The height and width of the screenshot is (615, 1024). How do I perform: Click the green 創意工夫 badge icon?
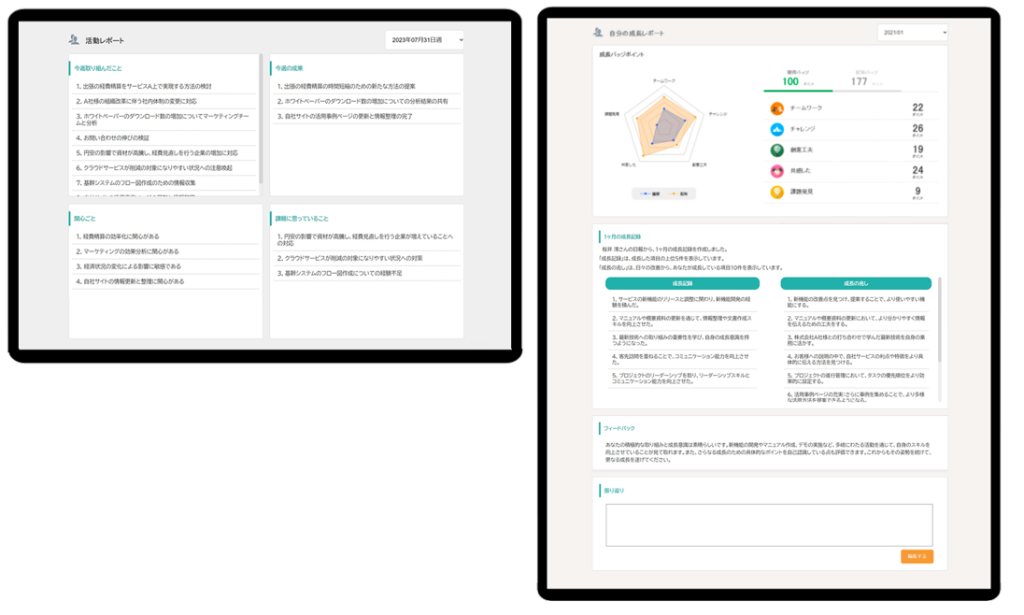[x=777, y=150]
